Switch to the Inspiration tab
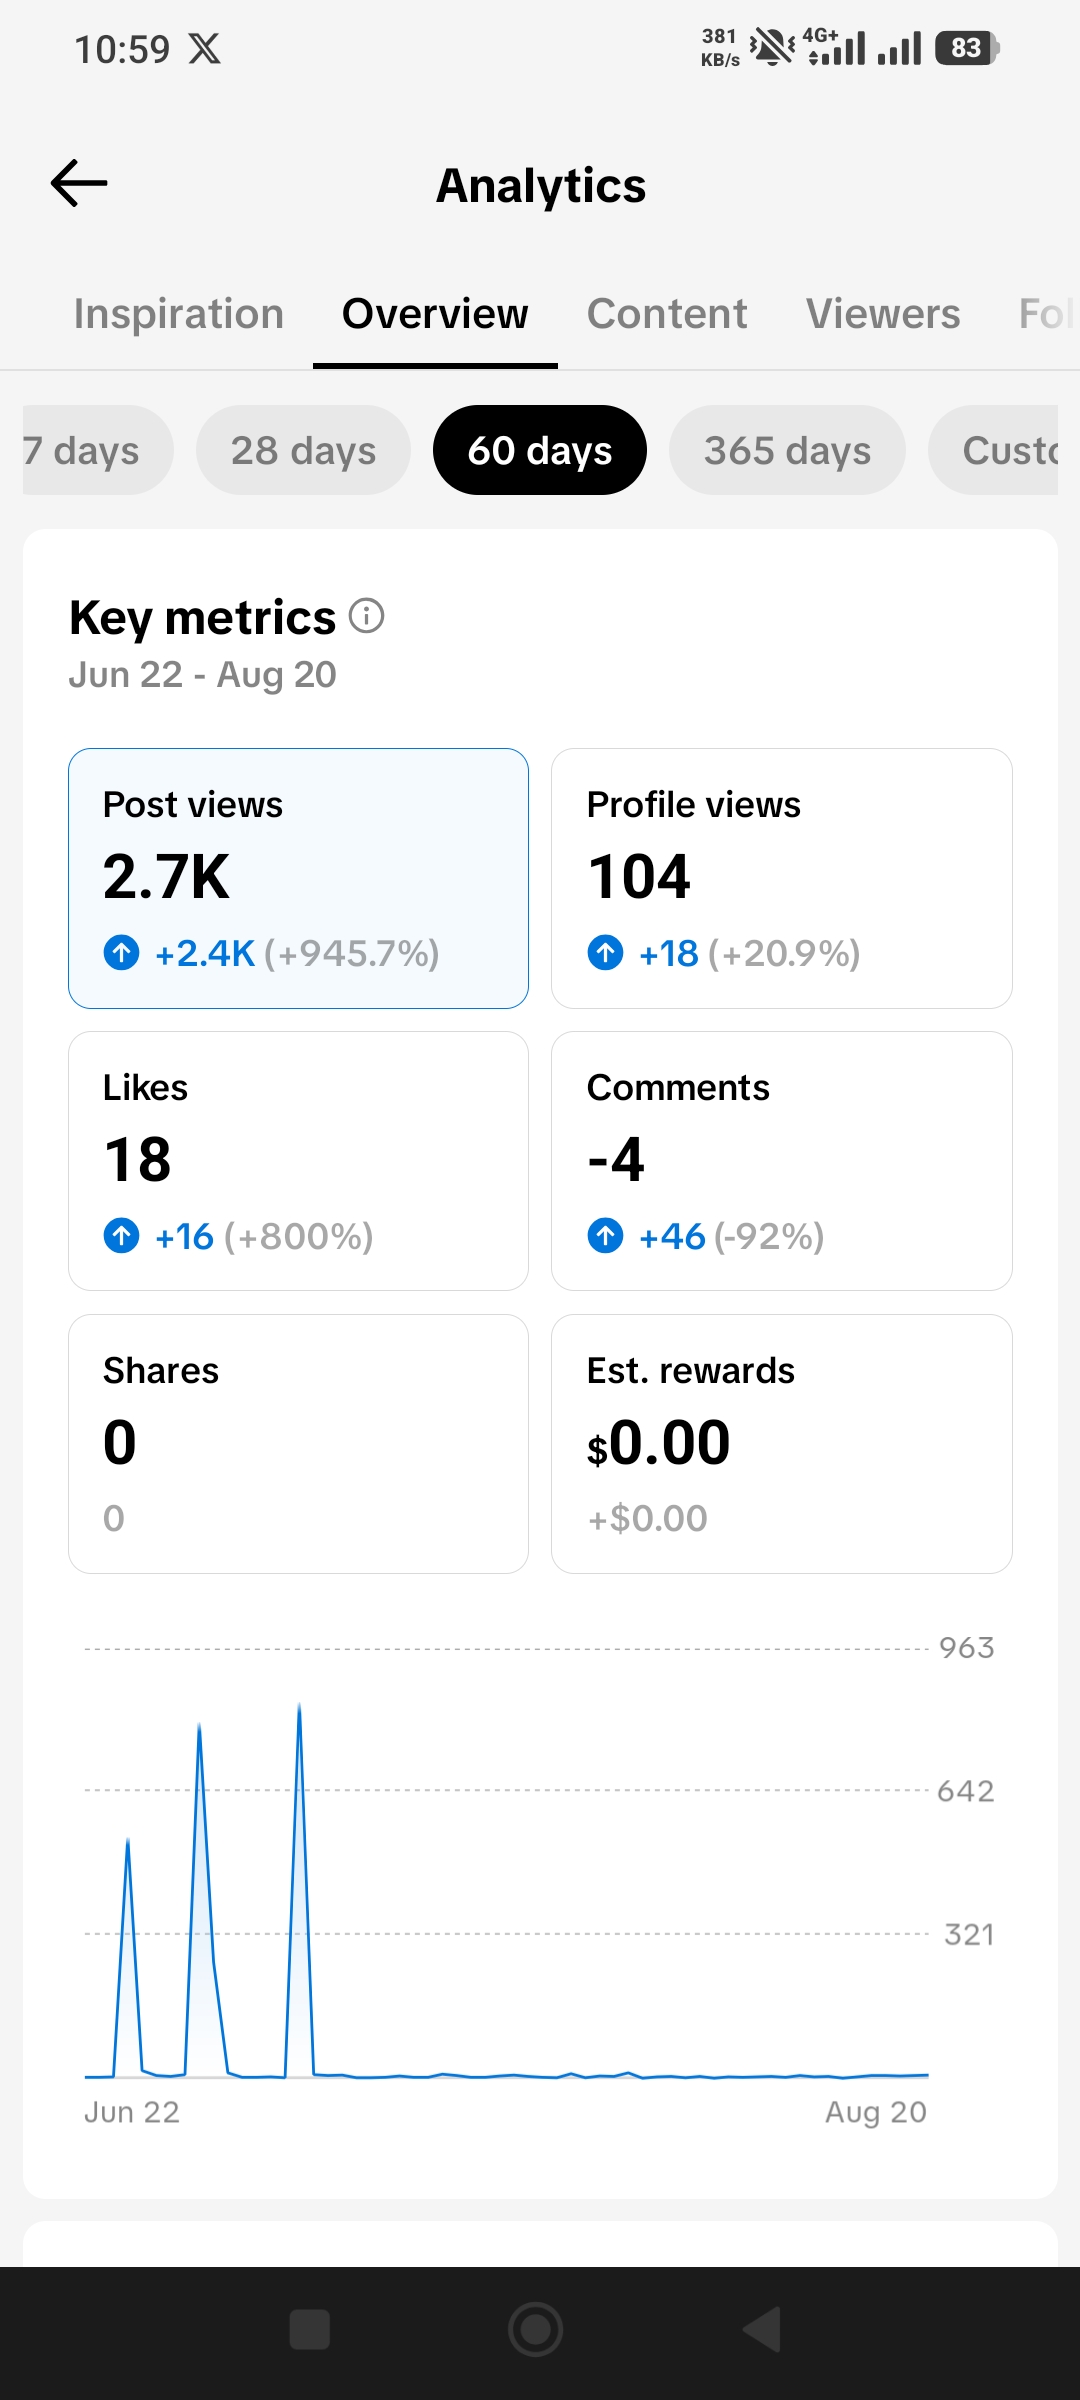This screenshot has height=2400, width=1080. tap(179, 314)
